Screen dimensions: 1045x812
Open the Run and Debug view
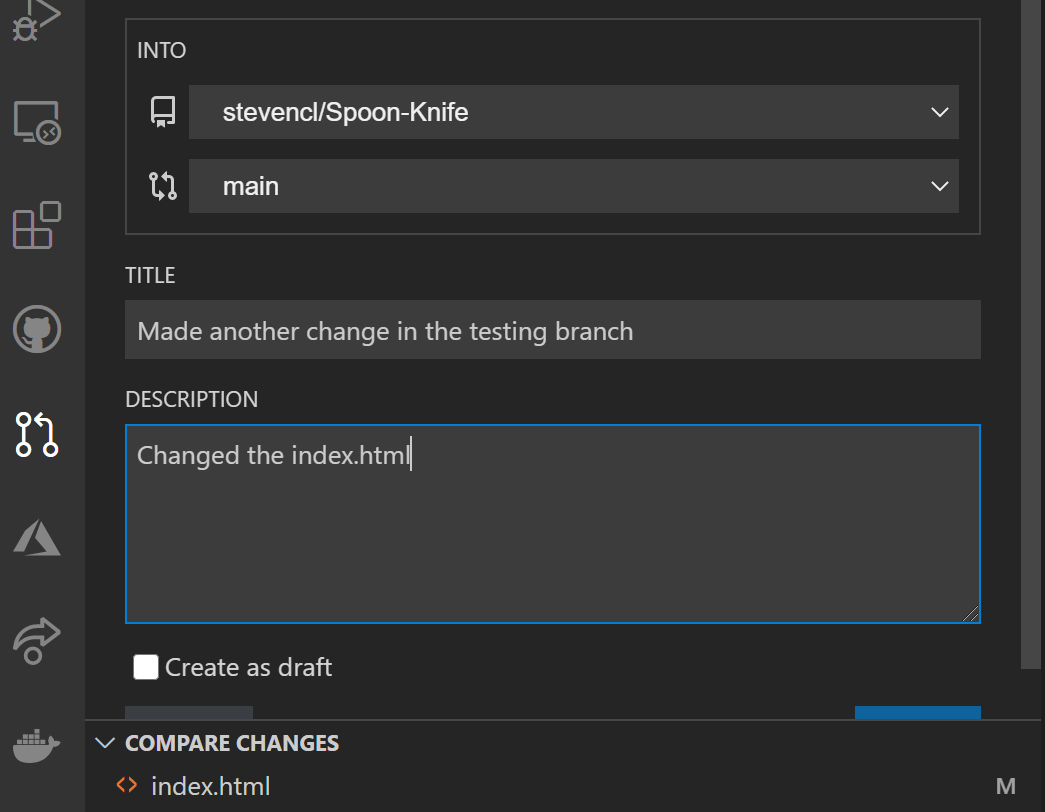[x=37, y=20]
